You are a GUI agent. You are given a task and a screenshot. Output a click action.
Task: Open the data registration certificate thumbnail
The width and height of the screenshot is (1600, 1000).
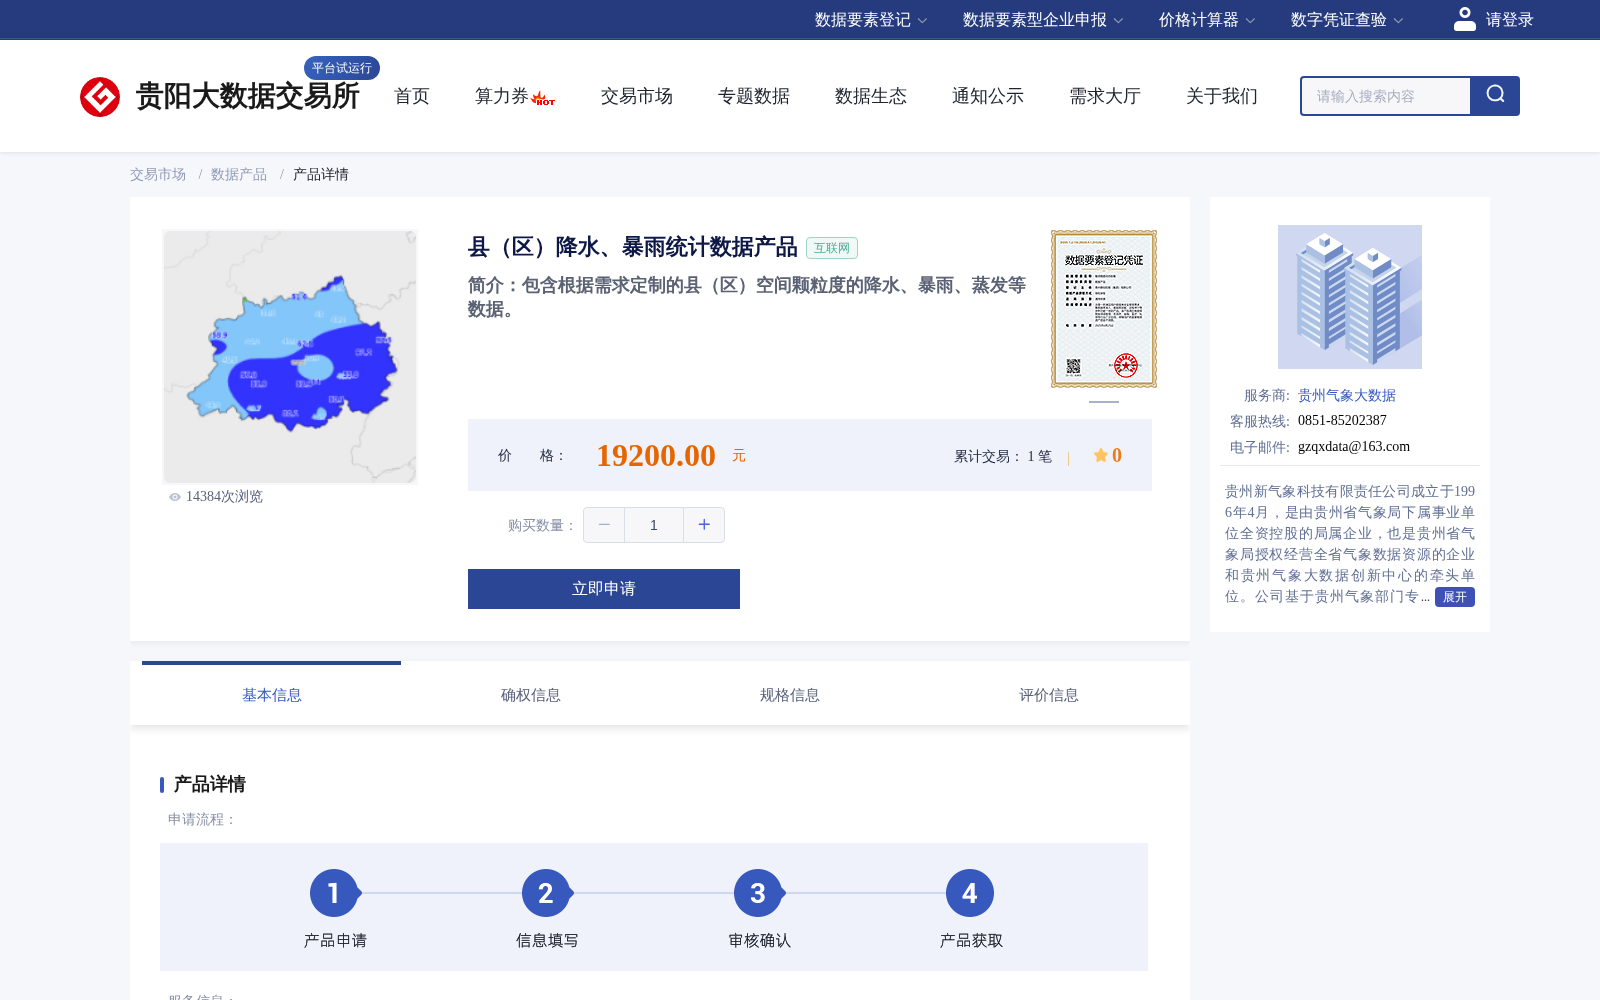1104,309
